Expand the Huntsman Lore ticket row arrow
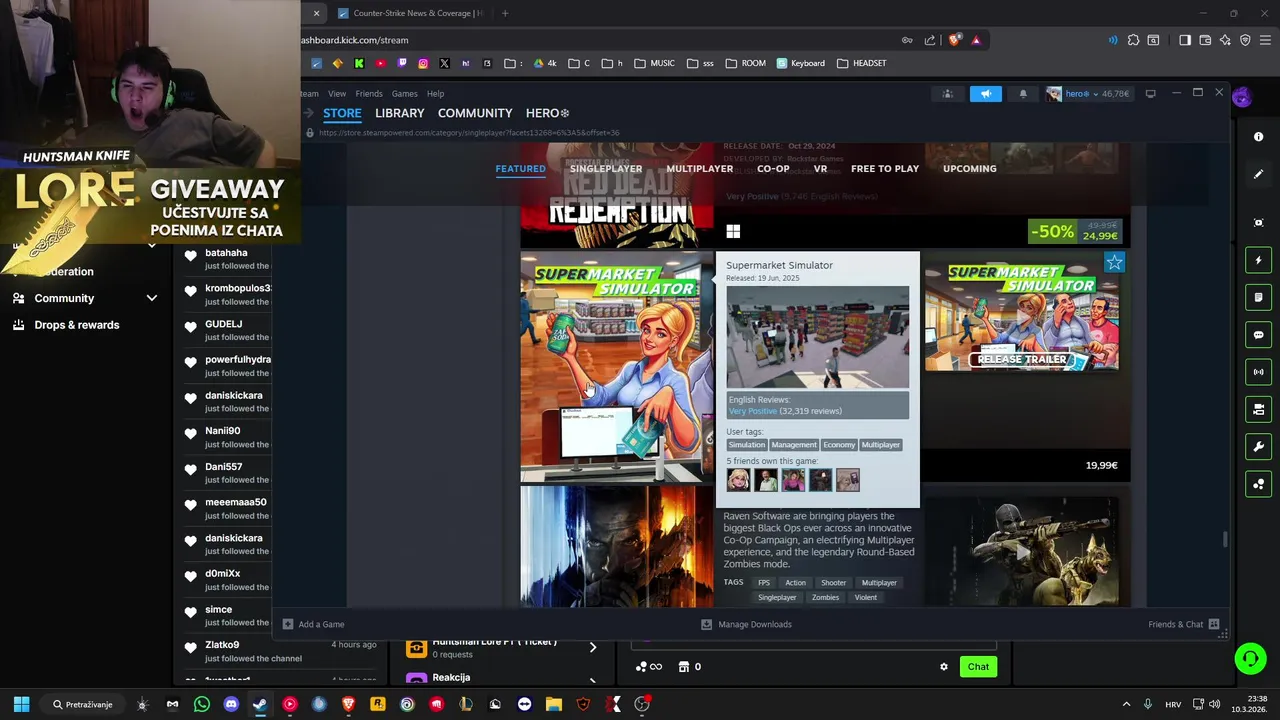The height and width of the screenshot is (720, 1280). pos(593,647)
